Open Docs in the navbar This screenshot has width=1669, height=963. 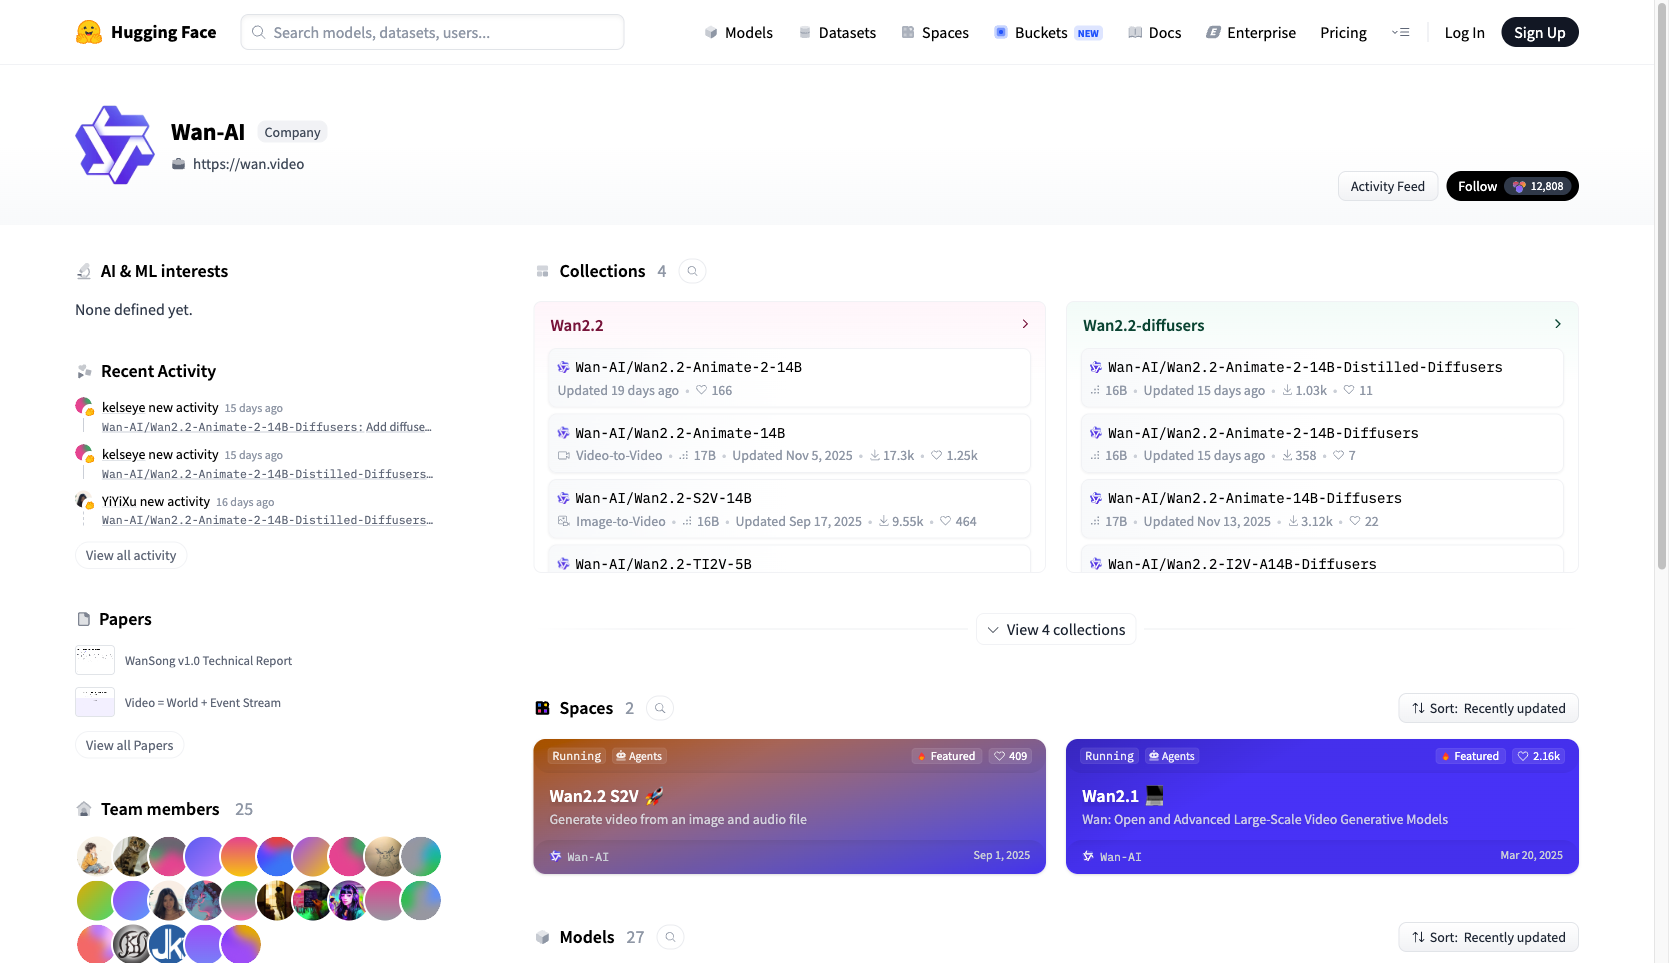1155,33
